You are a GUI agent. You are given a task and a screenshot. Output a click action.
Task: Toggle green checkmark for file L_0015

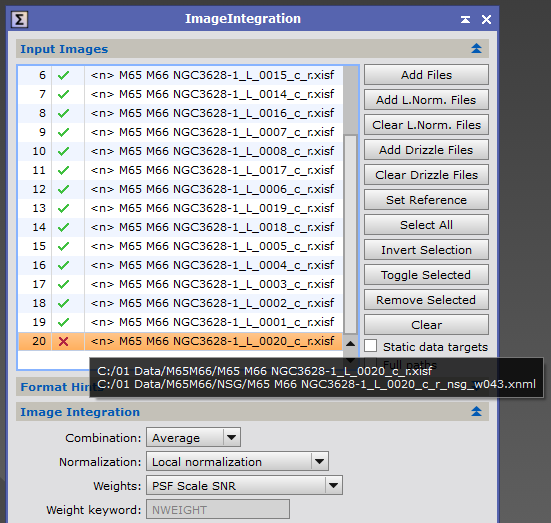[64, 75]
